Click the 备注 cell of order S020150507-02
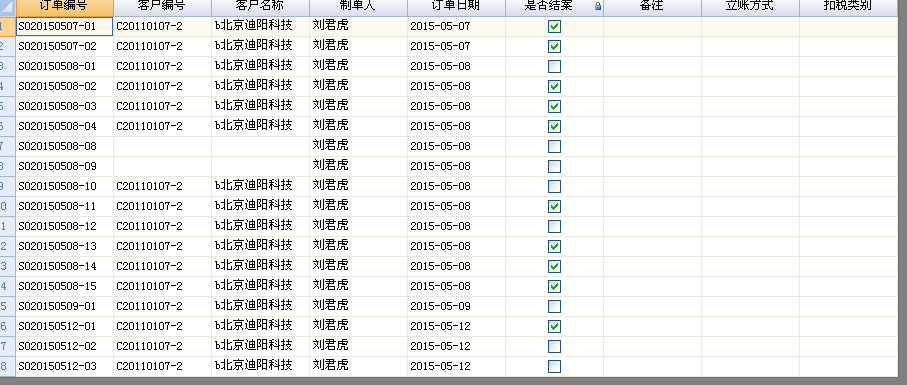The width and height of the screenshot is (907, 385). click(x=652, y=46)
